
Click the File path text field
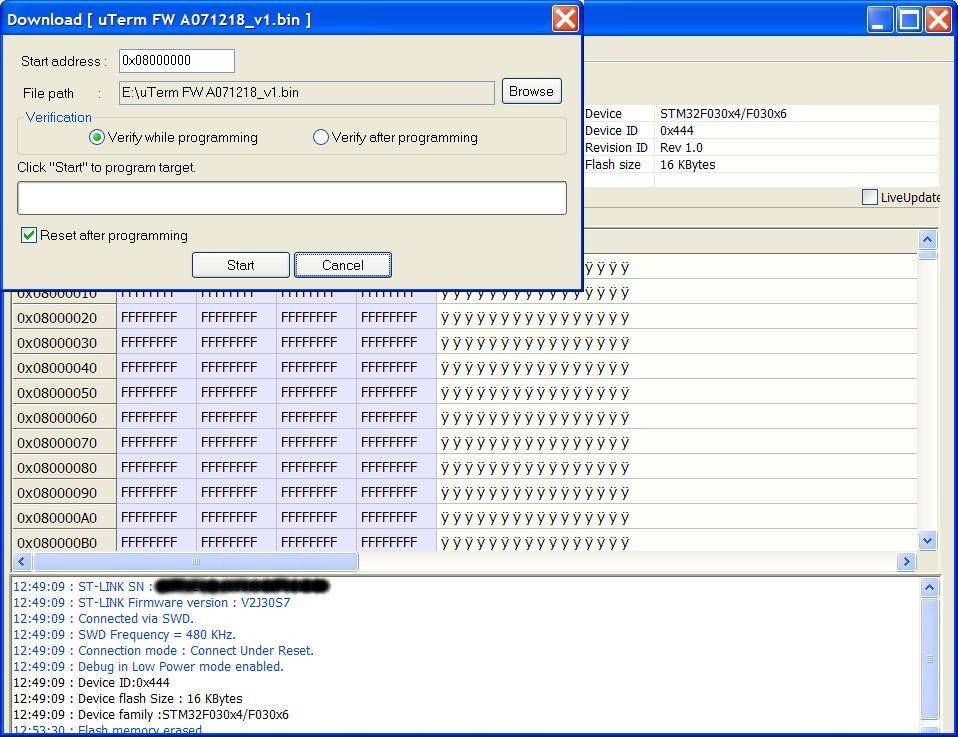click(x=307, y=93)
